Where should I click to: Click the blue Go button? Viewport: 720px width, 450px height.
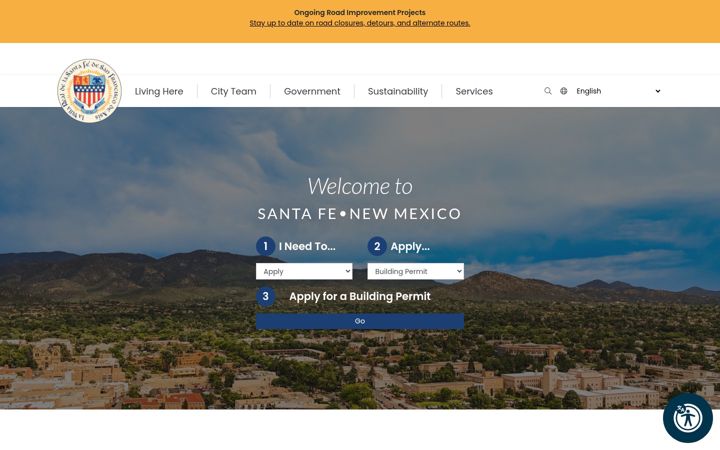(360, 321)
